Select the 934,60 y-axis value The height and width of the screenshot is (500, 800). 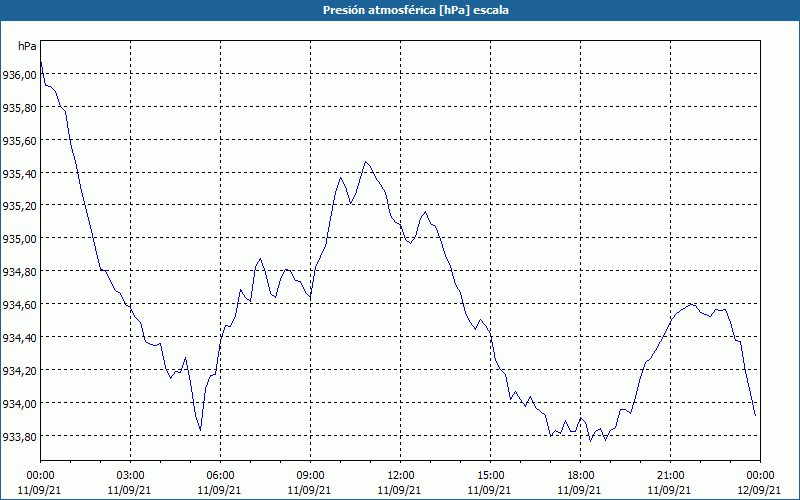coord(19,305)
